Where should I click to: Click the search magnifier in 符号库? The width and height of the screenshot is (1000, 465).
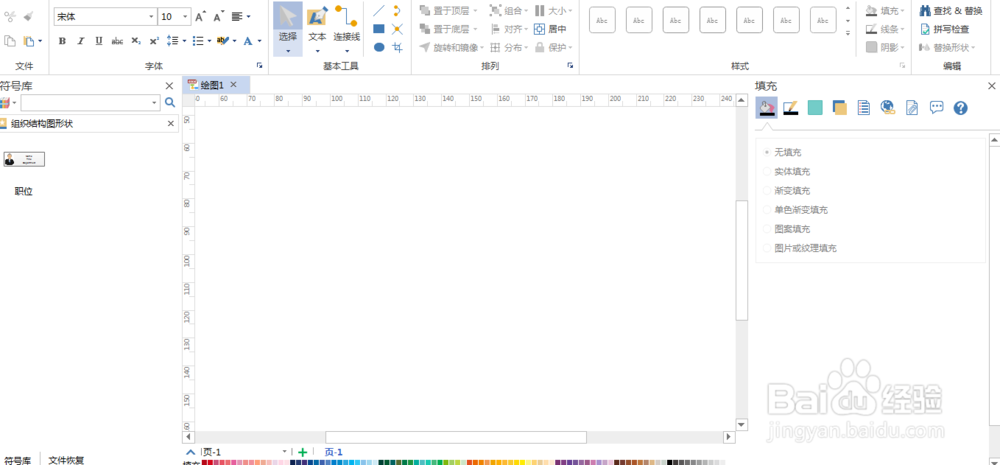pyautogui.click(x=170, y=102)
